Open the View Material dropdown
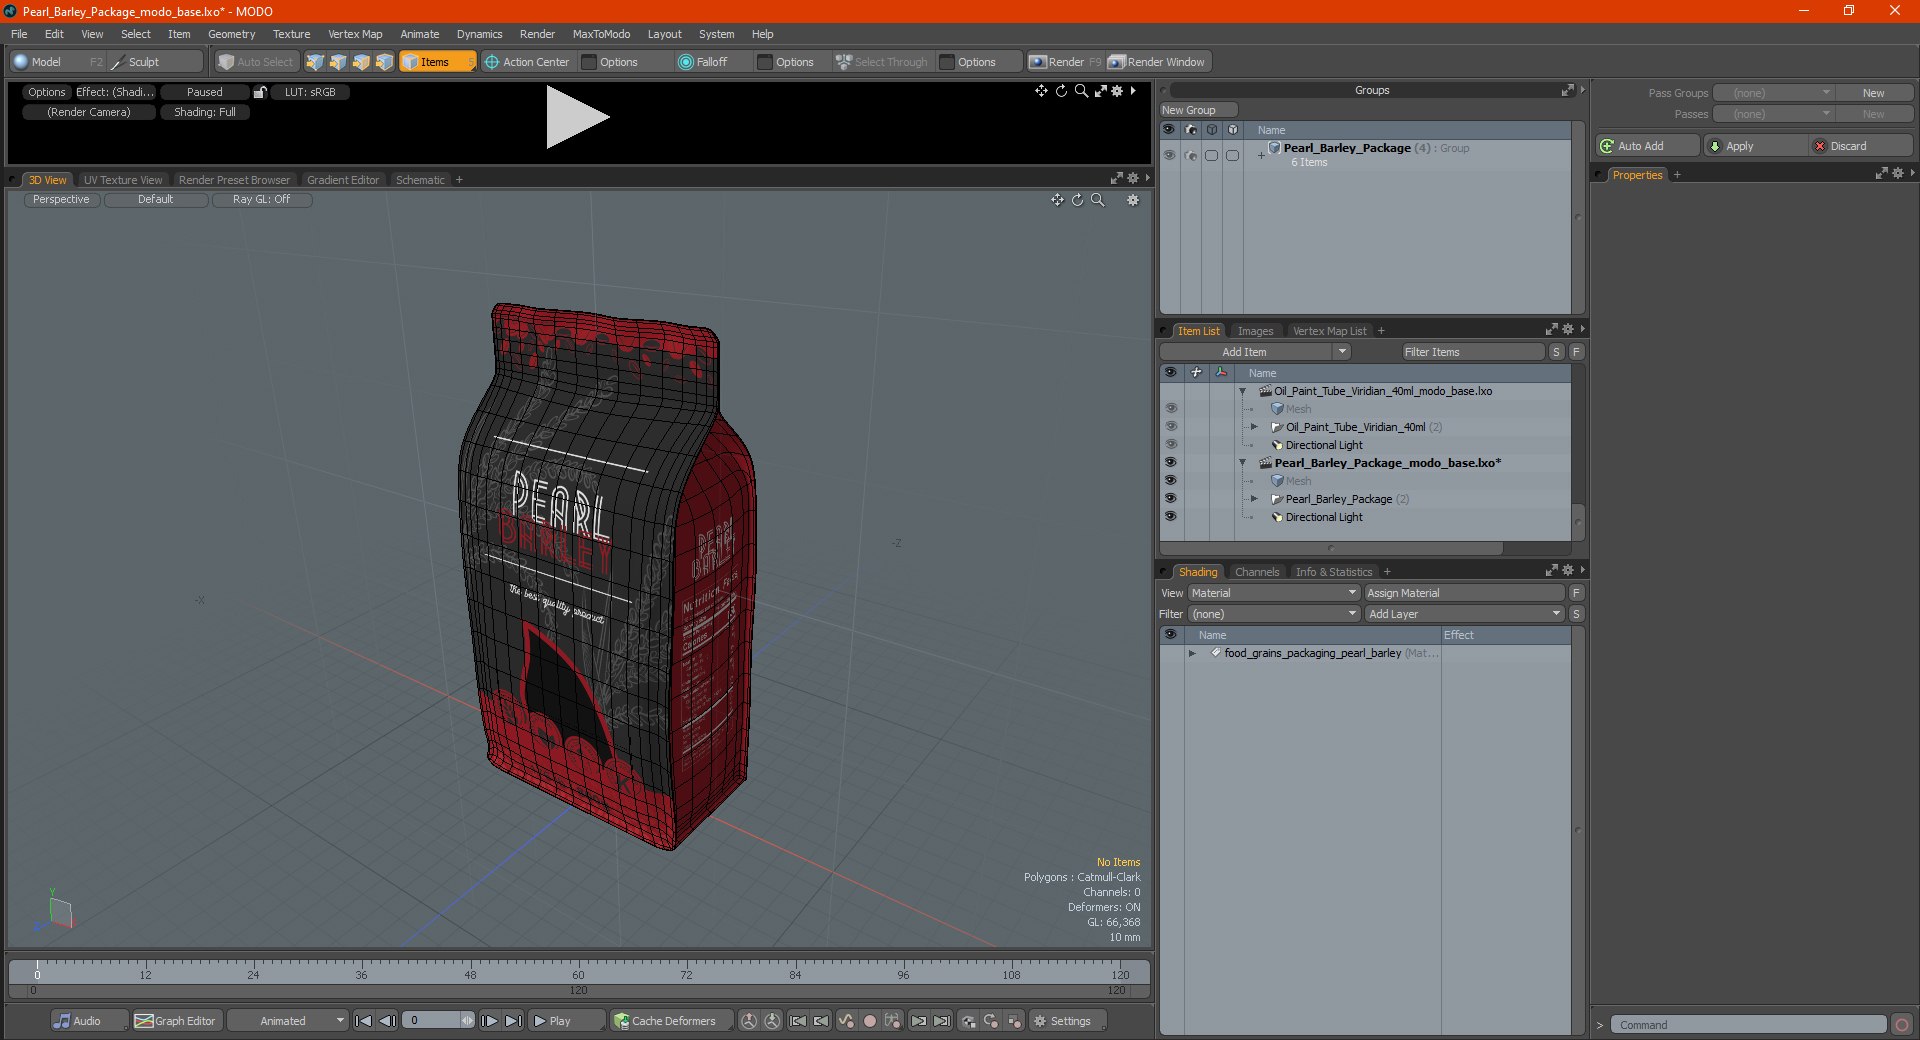Viewport: 1920px width, 1040px height. point(1273,593)
